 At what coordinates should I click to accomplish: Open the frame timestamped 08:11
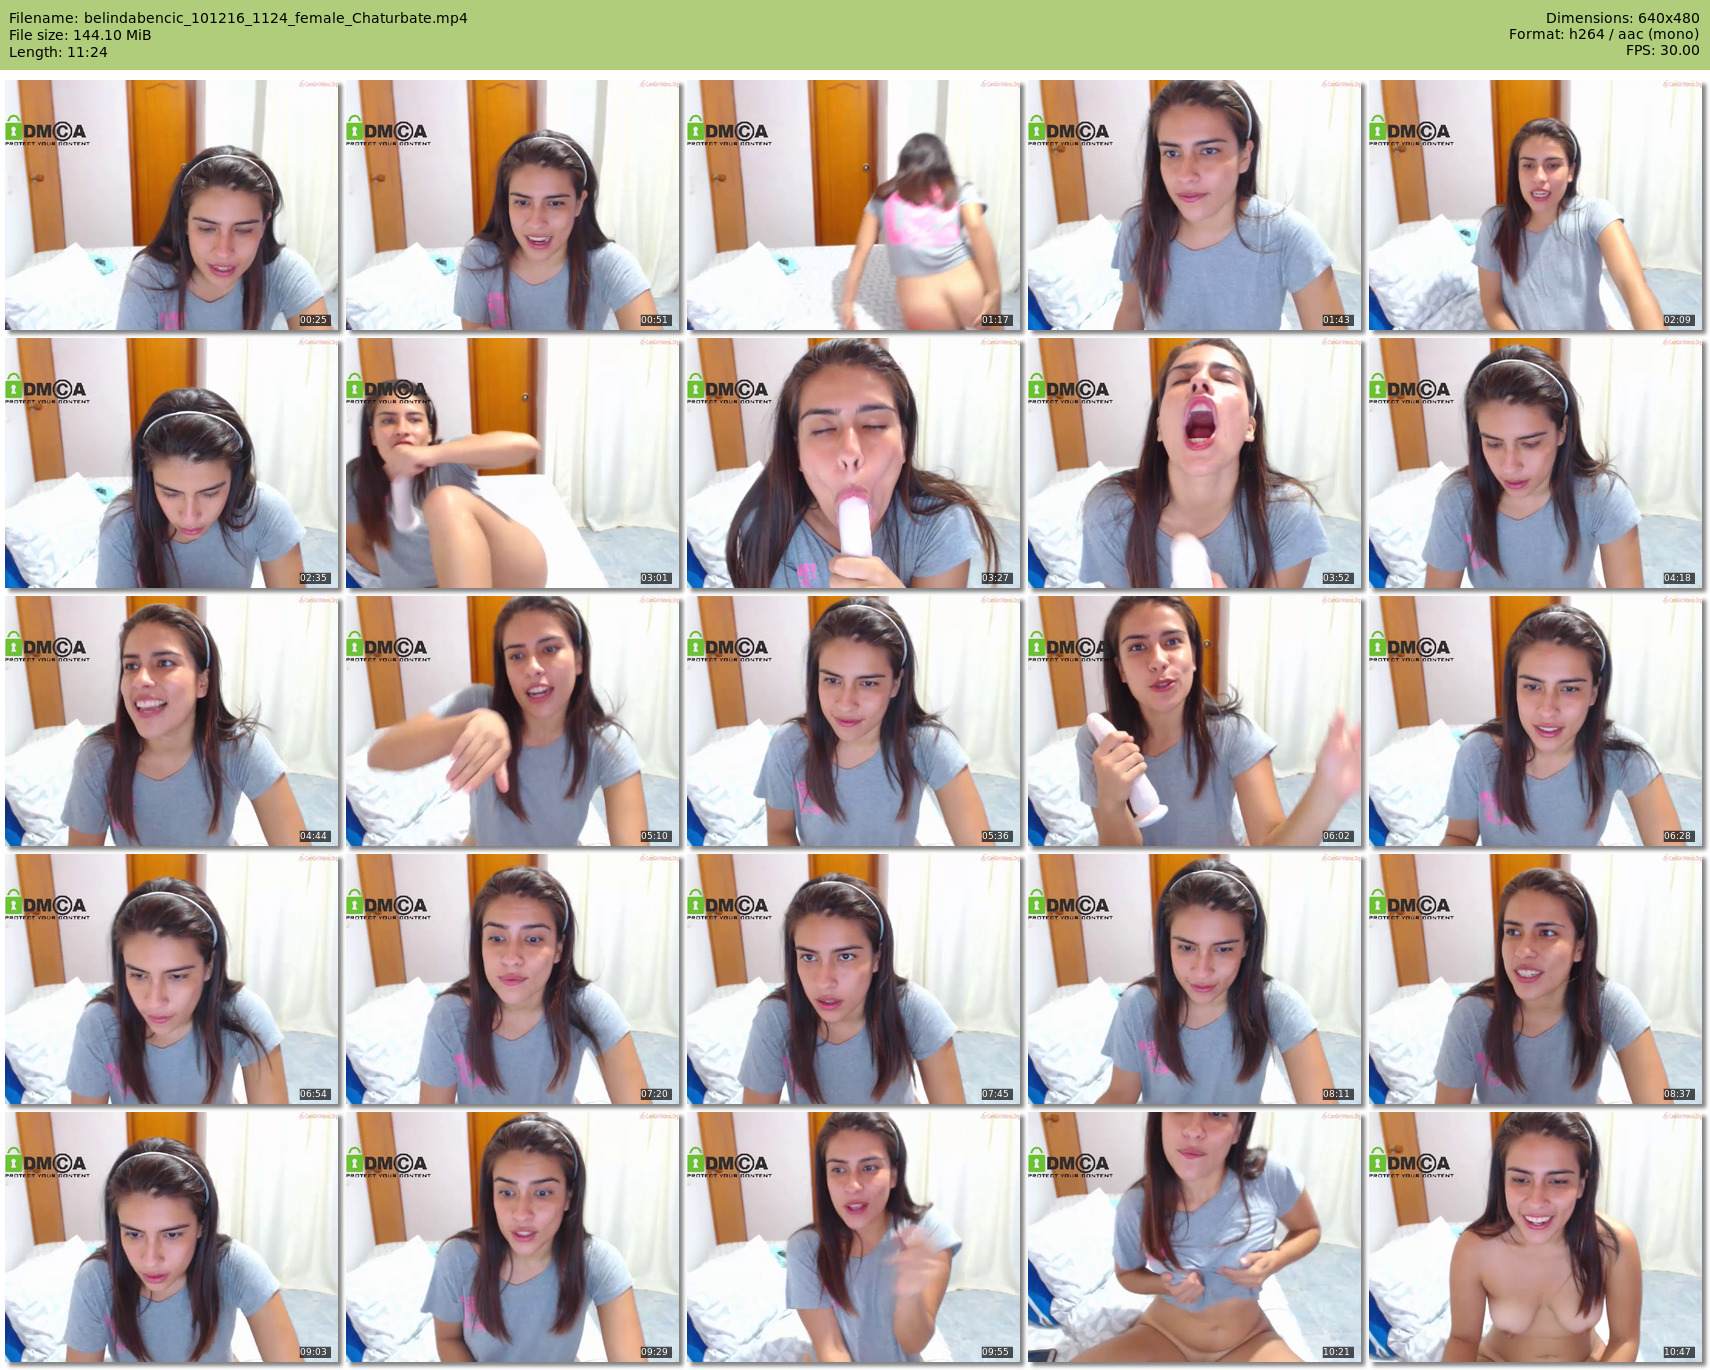1194,979
